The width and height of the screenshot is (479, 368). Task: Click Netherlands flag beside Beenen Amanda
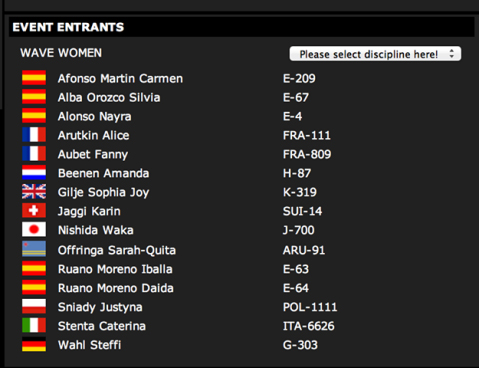tap(34, 173)
